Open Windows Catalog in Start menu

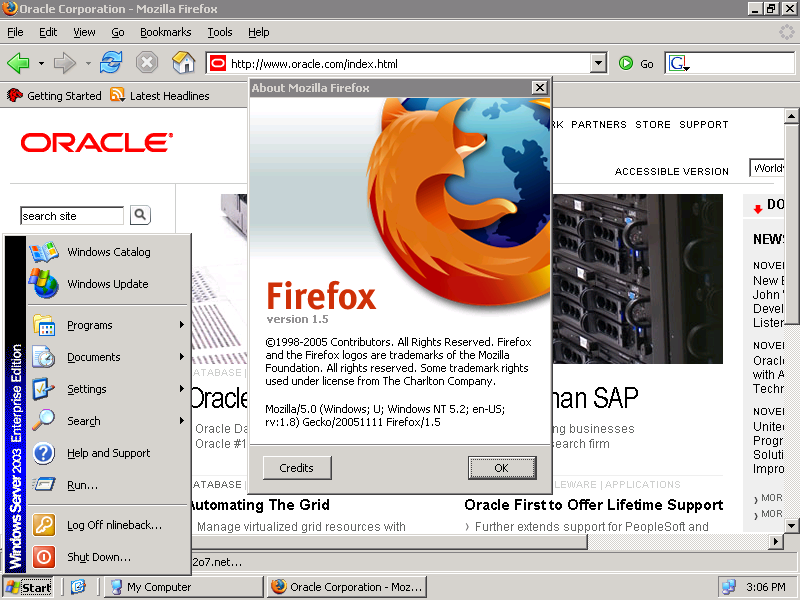tap(108, 252)
